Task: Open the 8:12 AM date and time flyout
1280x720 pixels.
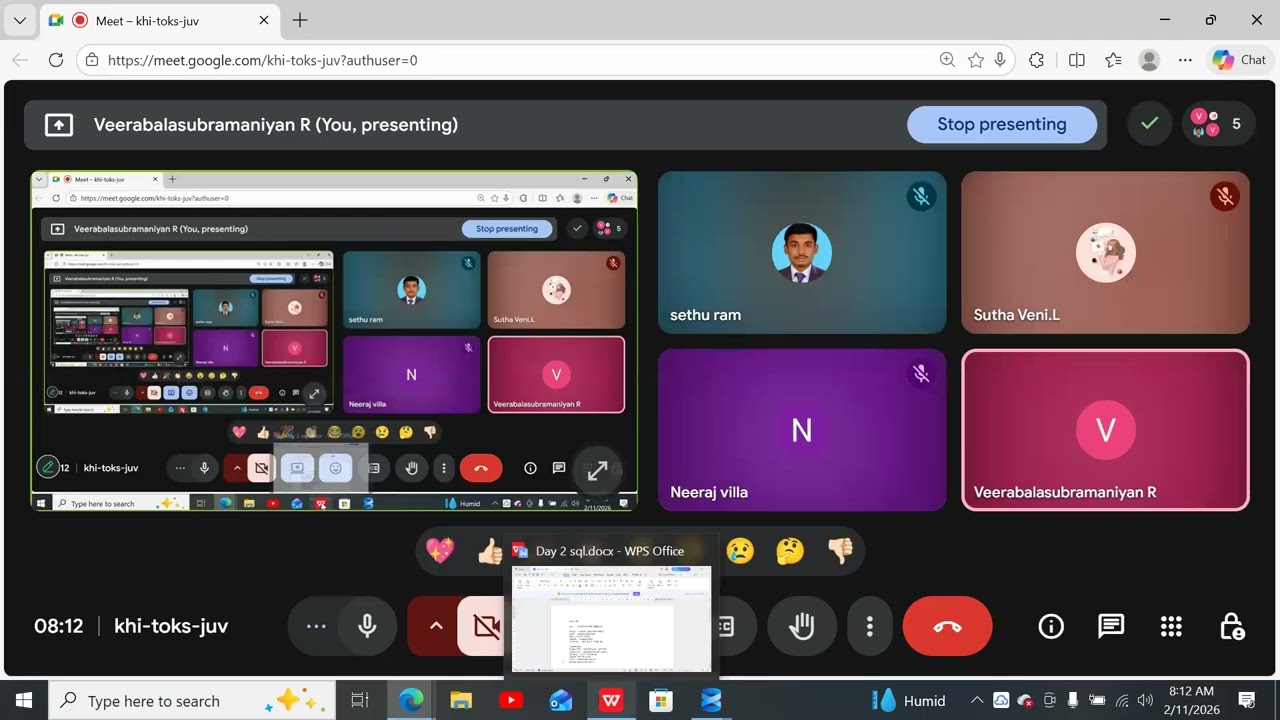Action: click(x=1191, y=700)
